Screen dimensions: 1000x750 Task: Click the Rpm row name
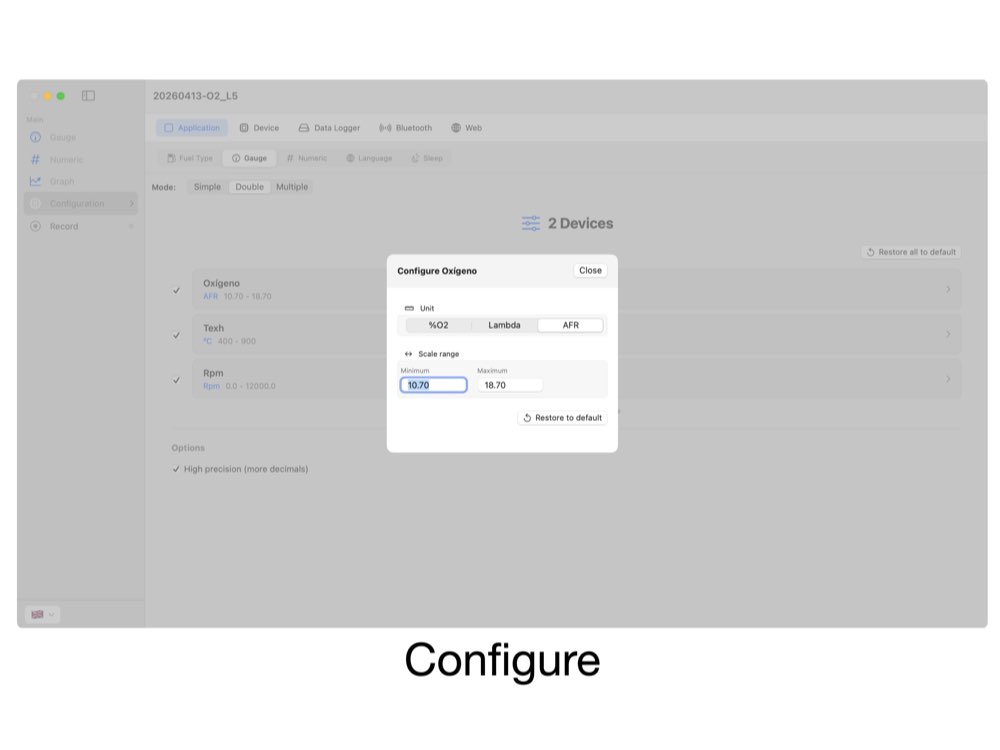[213, 373]
